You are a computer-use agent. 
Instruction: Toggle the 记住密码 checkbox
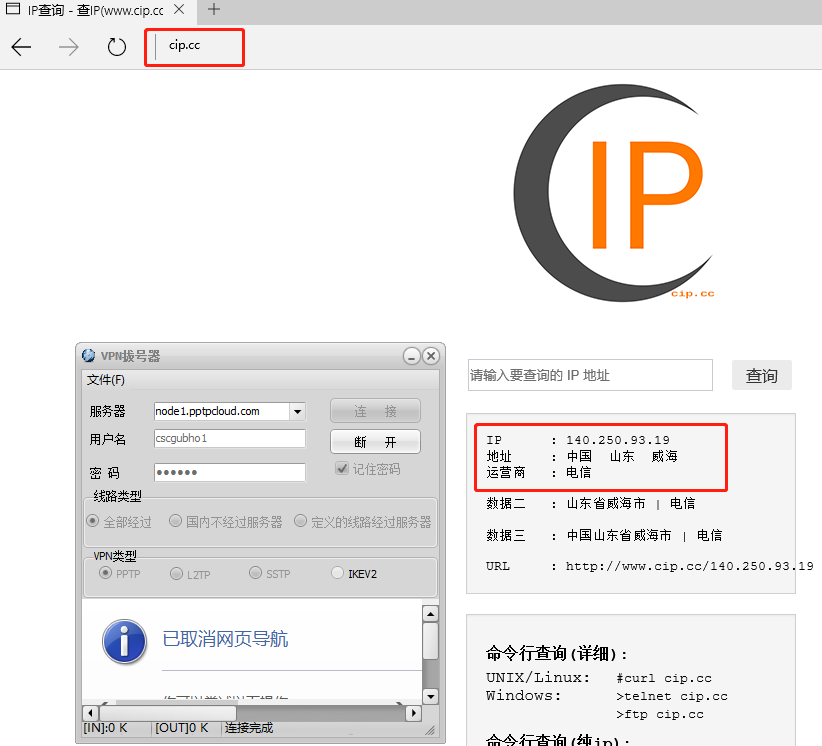(342, 469)
